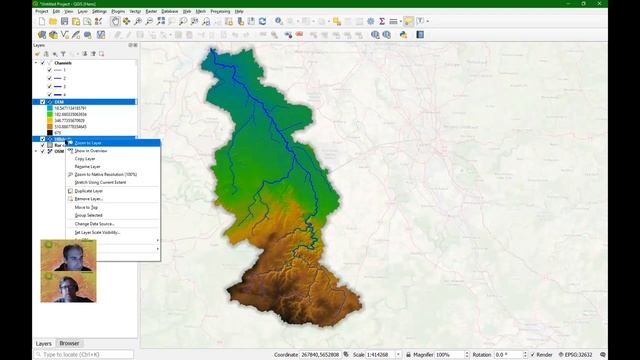Click the Filter Legend funnel icon in Layers panel

[63, 54]
